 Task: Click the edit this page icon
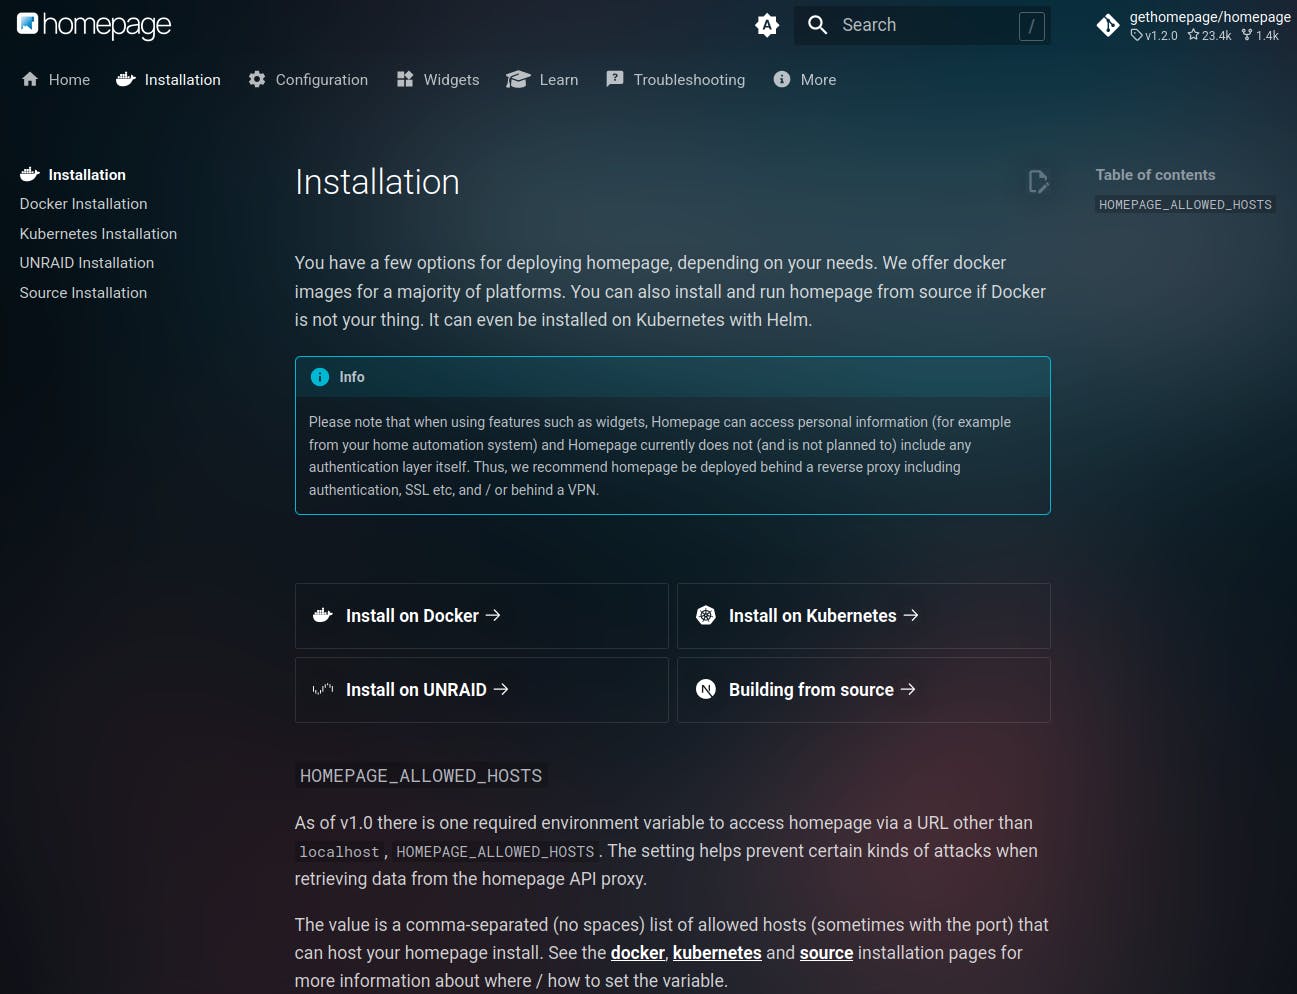(1038, 181)
